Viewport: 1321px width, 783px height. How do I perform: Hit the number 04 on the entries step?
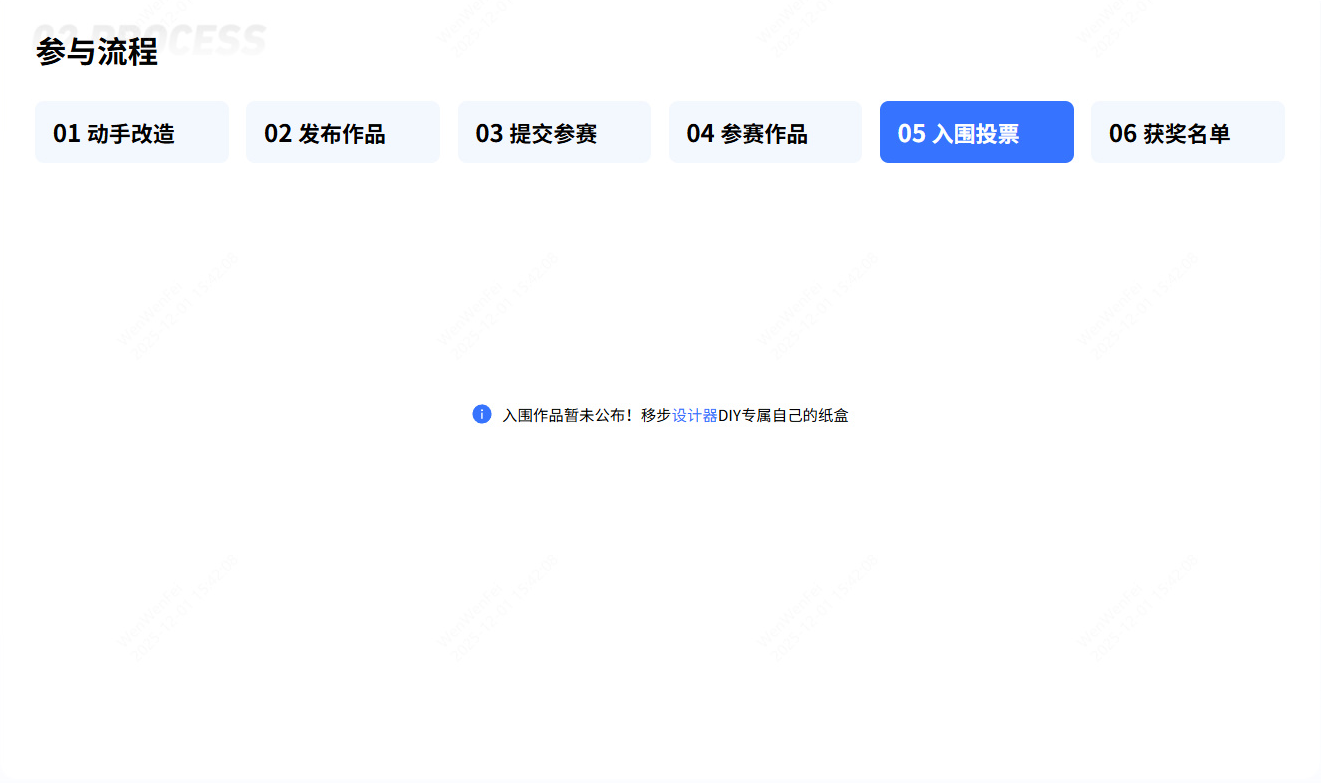[x=700, y=133]
